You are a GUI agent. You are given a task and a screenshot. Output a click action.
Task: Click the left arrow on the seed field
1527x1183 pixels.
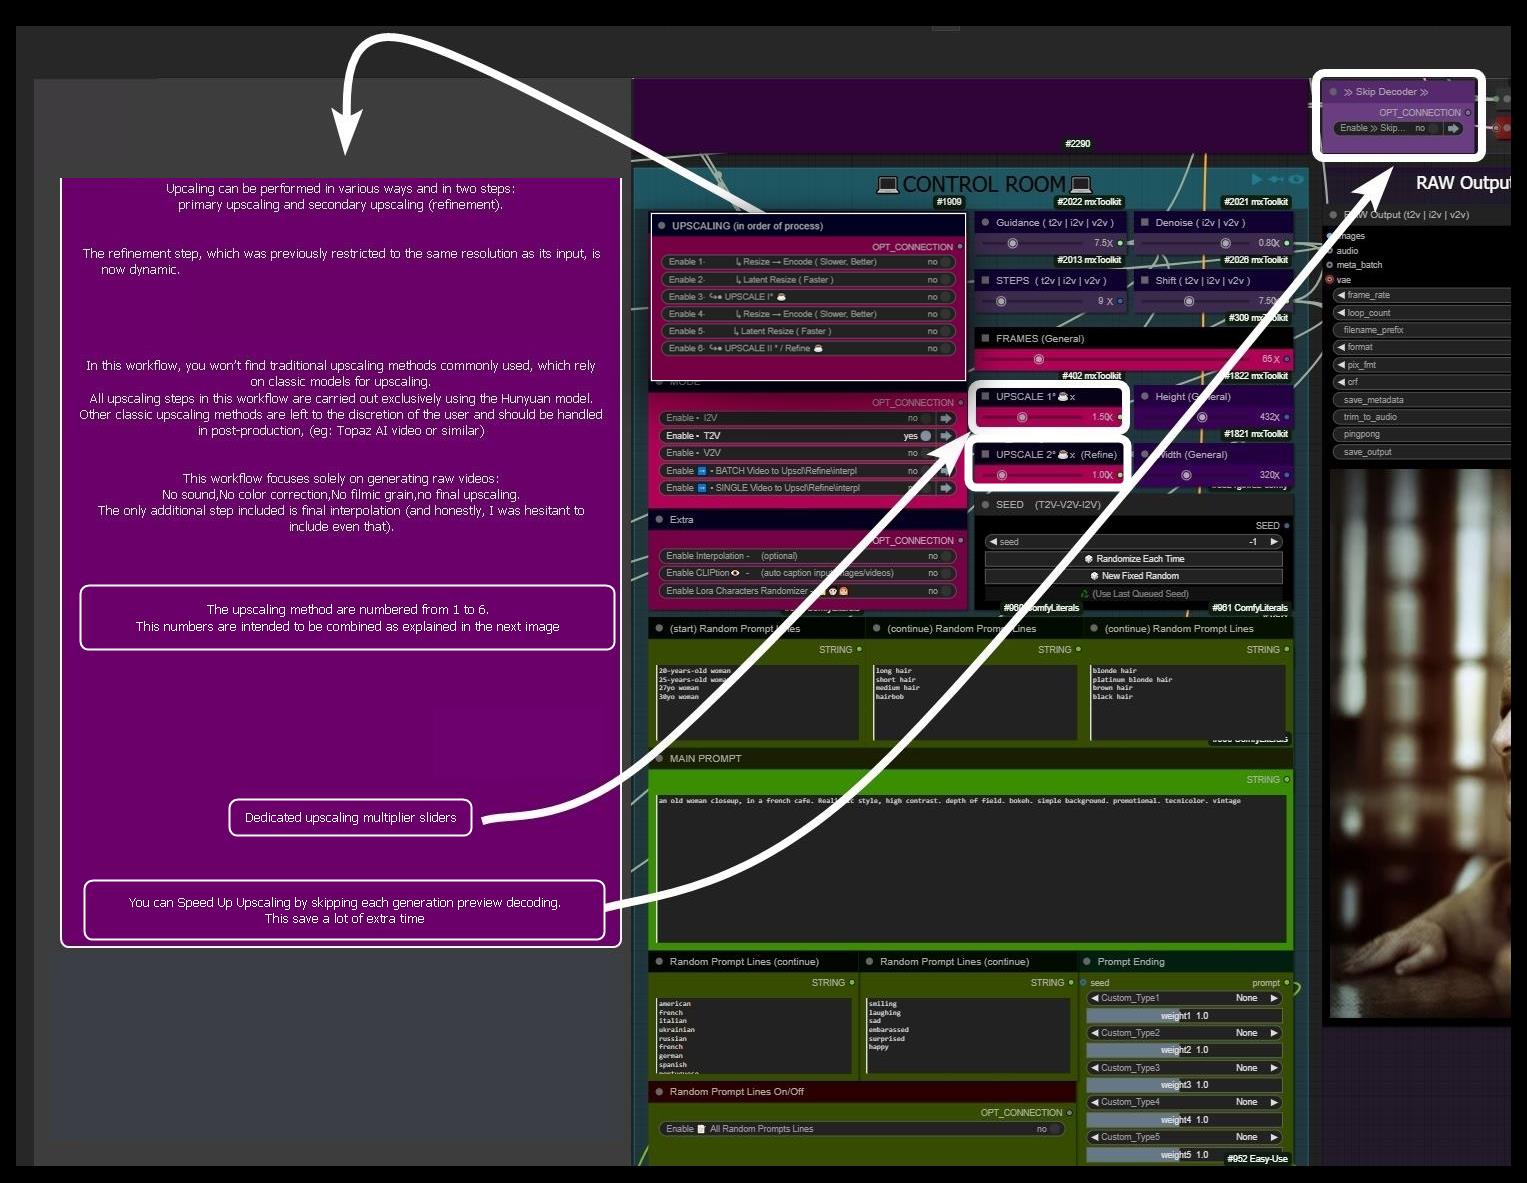click(993, 542)
